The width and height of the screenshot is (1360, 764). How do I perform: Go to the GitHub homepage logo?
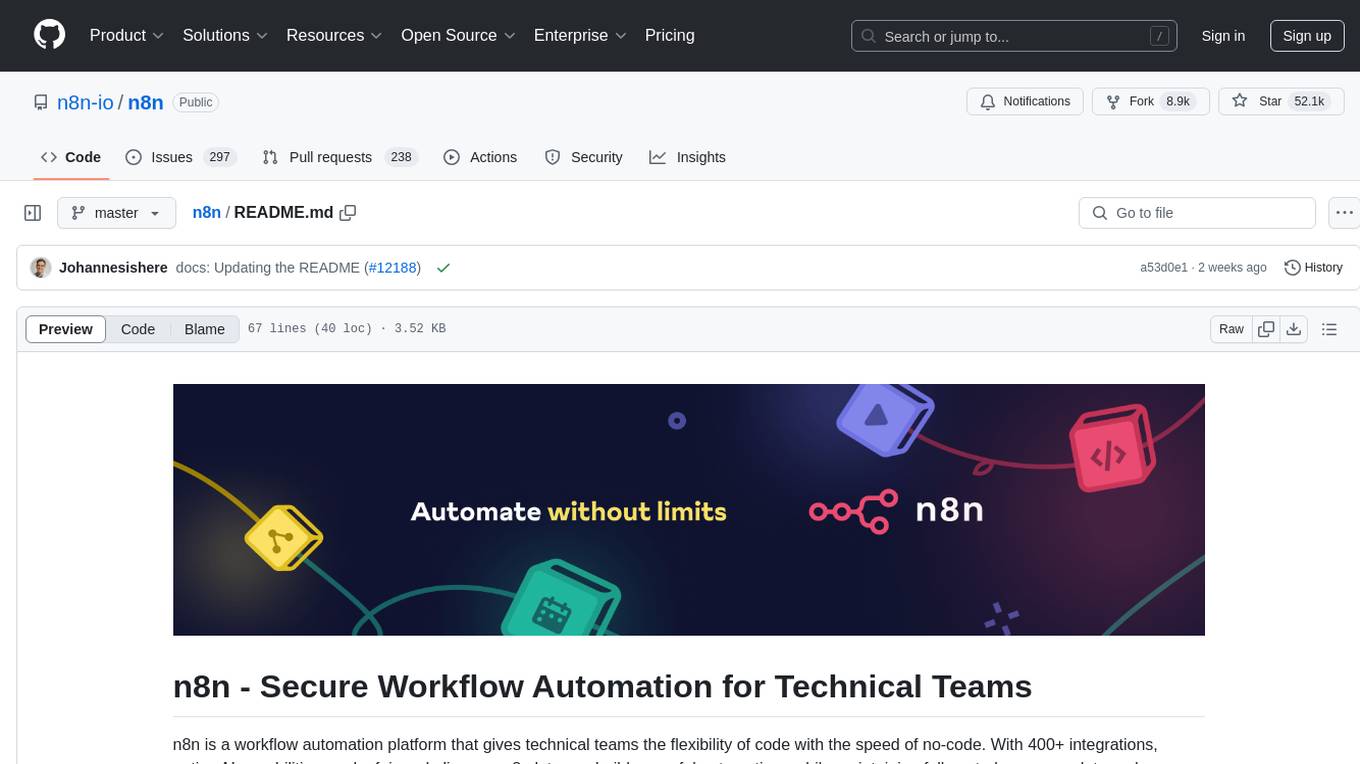pos(50,35)
